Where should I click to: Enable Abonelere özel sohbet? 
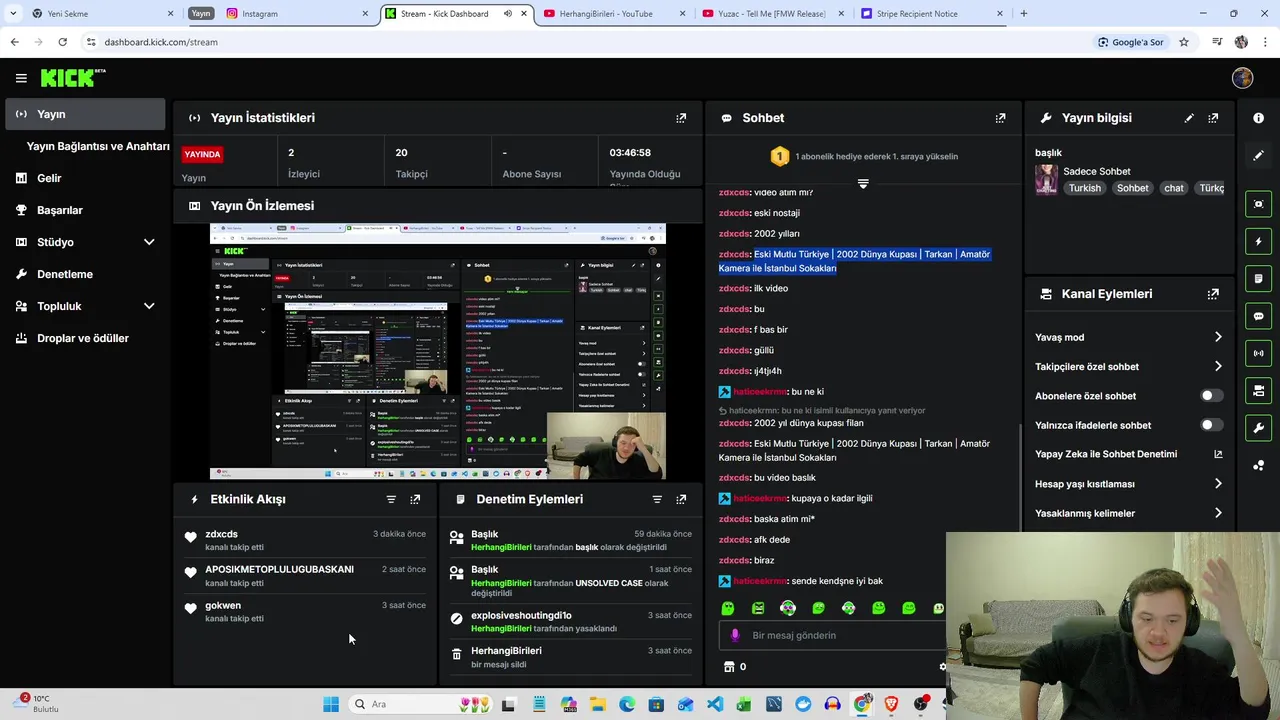pyautogui.click(x=1211, y=396)
